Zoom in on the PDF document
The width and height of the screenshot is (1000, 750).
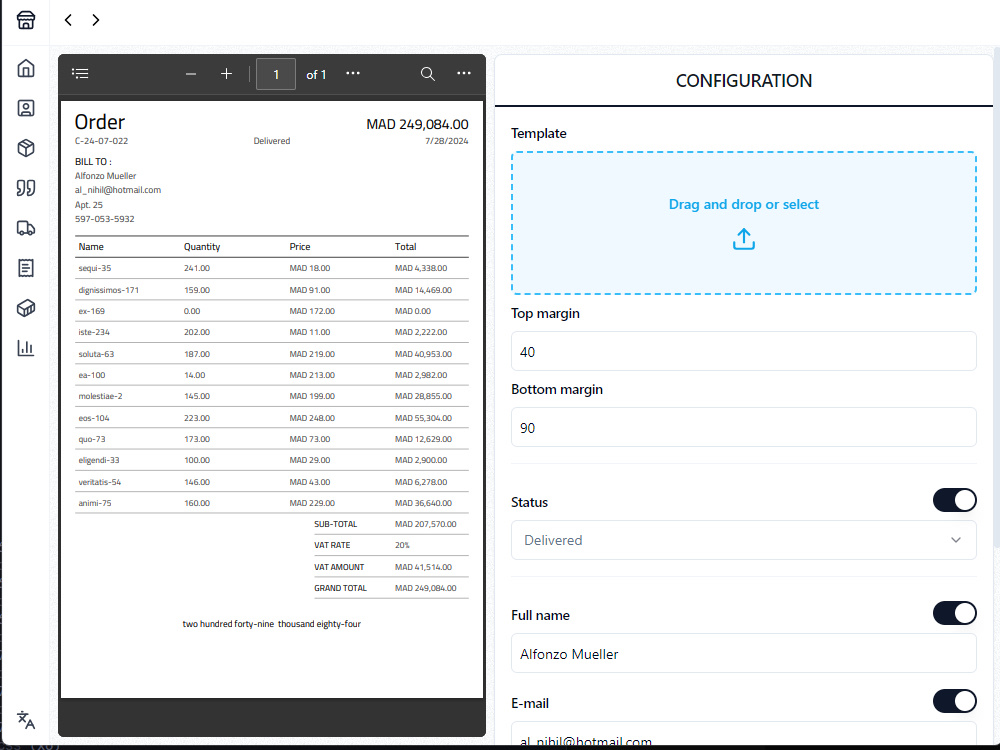click(226, 73)
